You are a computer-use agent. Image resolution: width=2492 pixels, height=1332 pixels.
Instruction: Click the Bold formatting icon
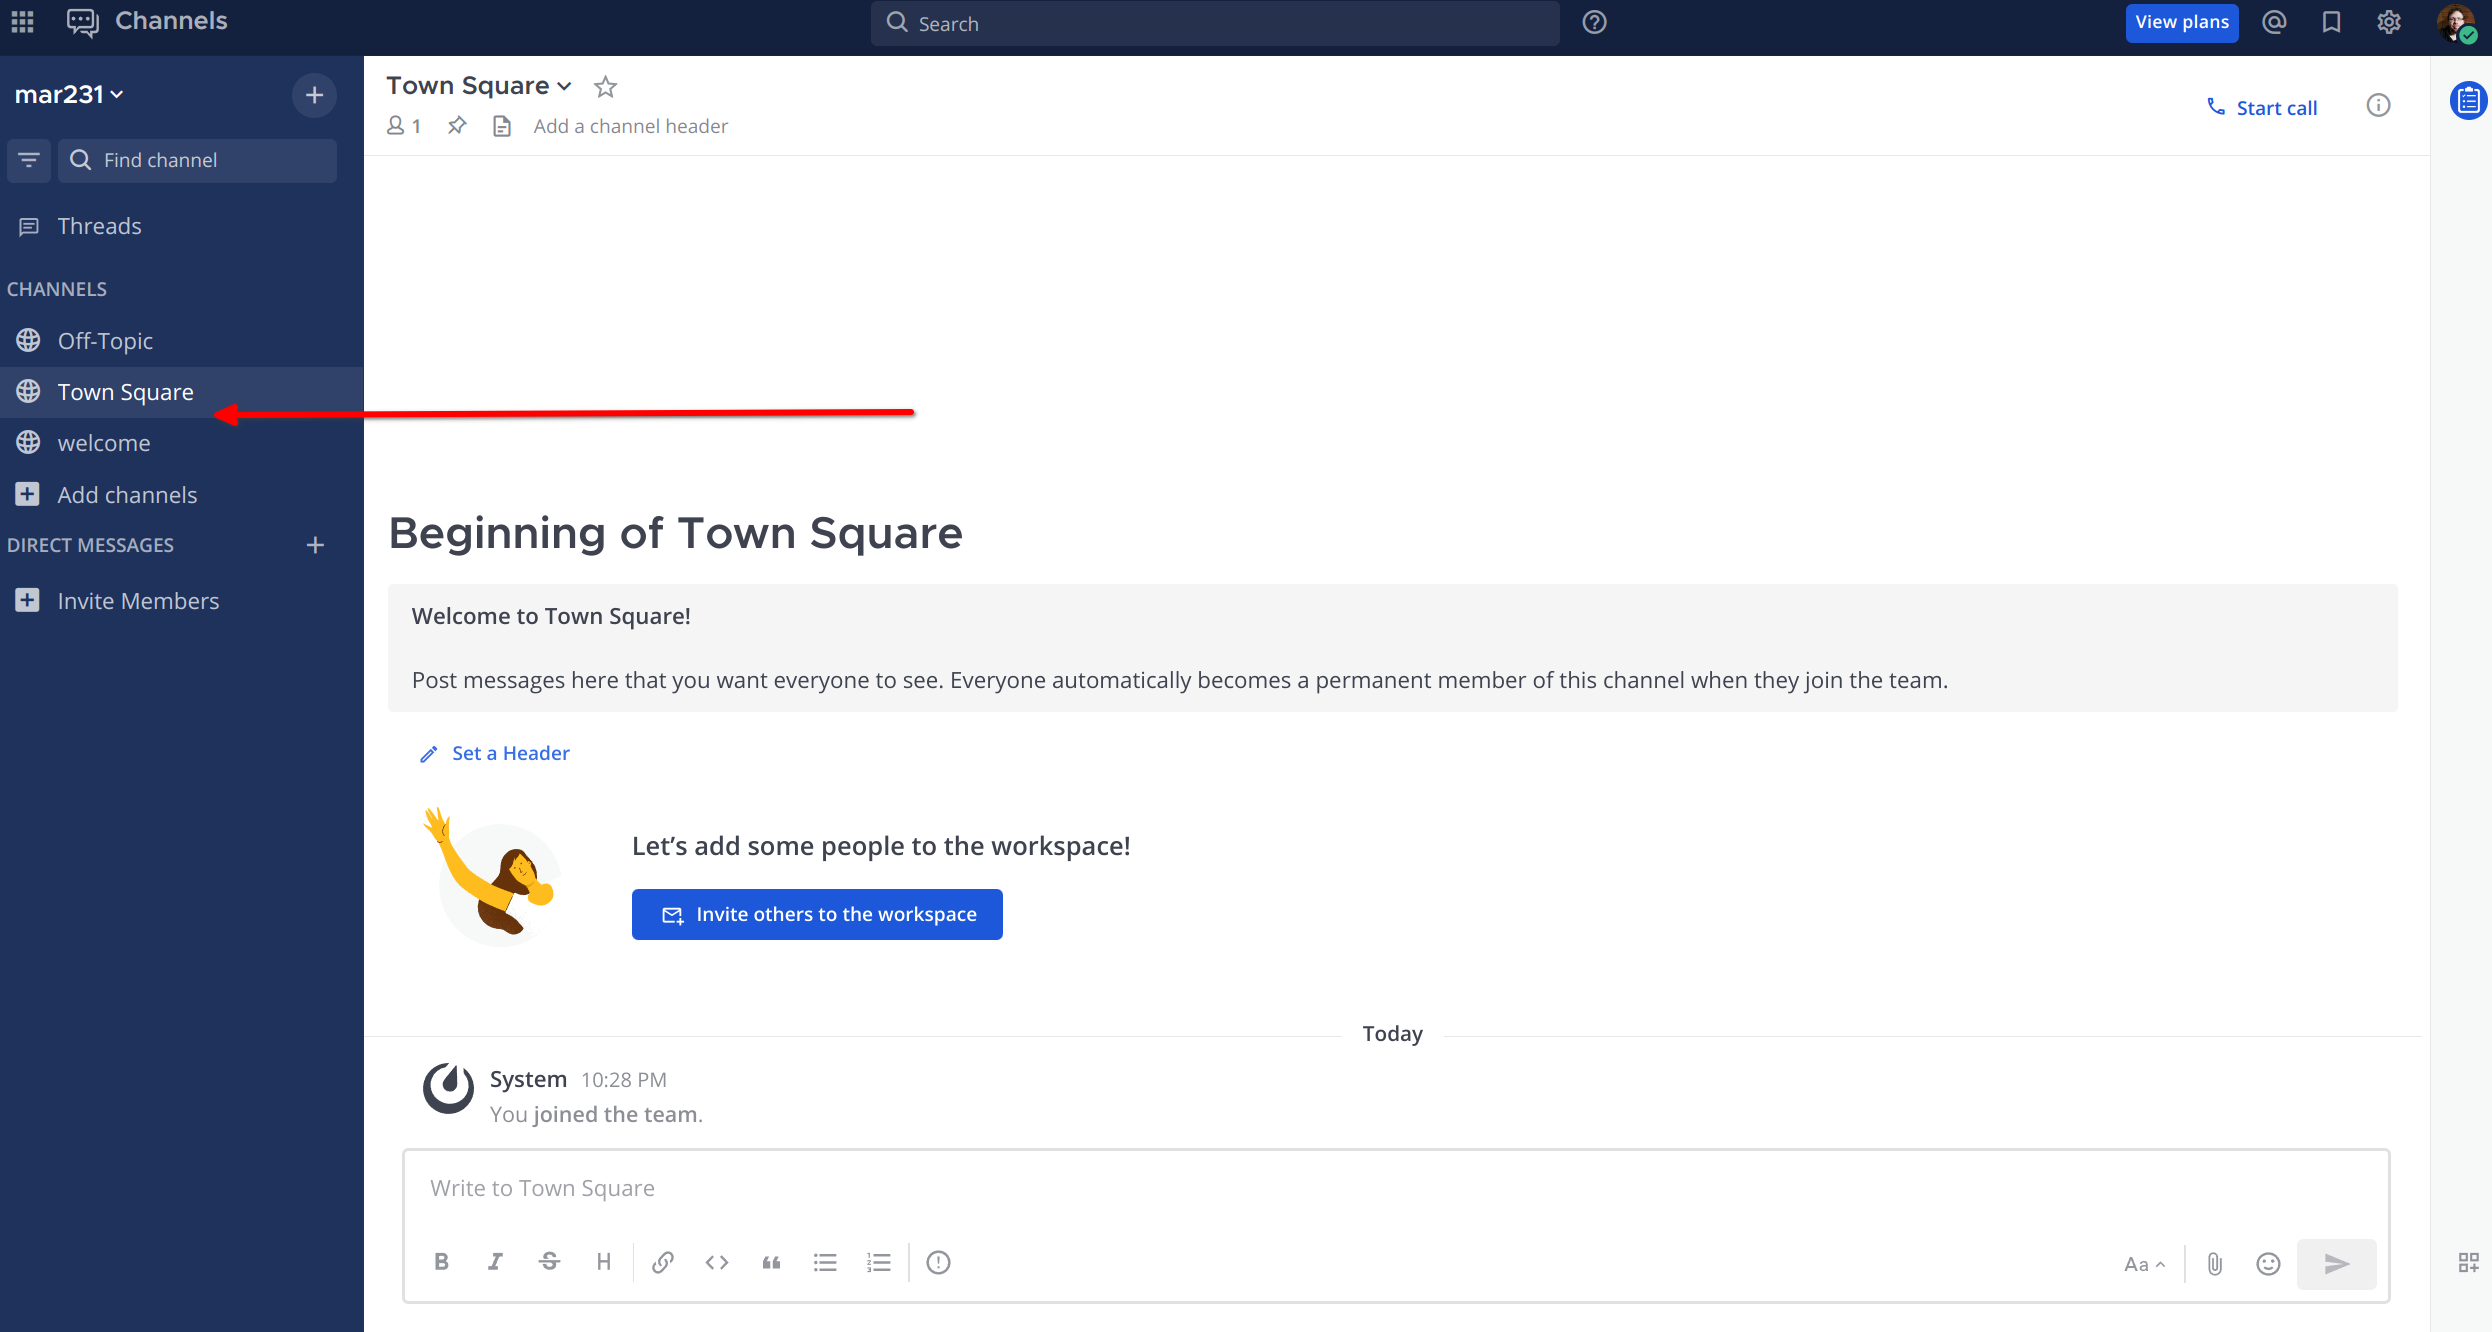coord(441,1262)
